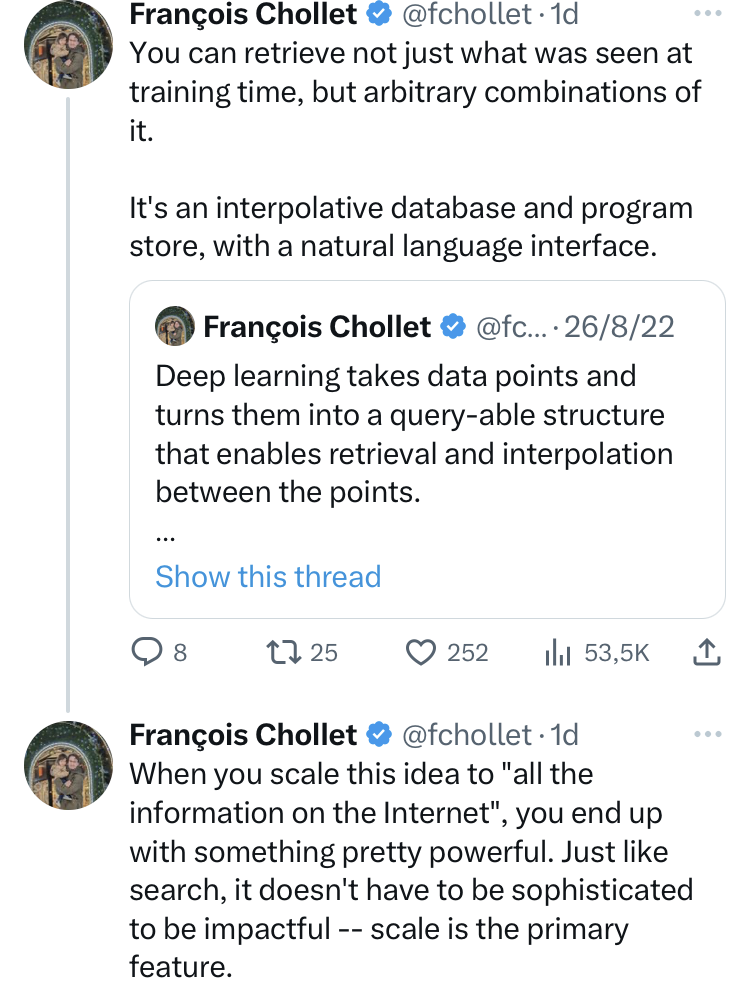Like the tweet using the heart icon
This screenshot has height=992, width=750.
[x=421, y=652]
